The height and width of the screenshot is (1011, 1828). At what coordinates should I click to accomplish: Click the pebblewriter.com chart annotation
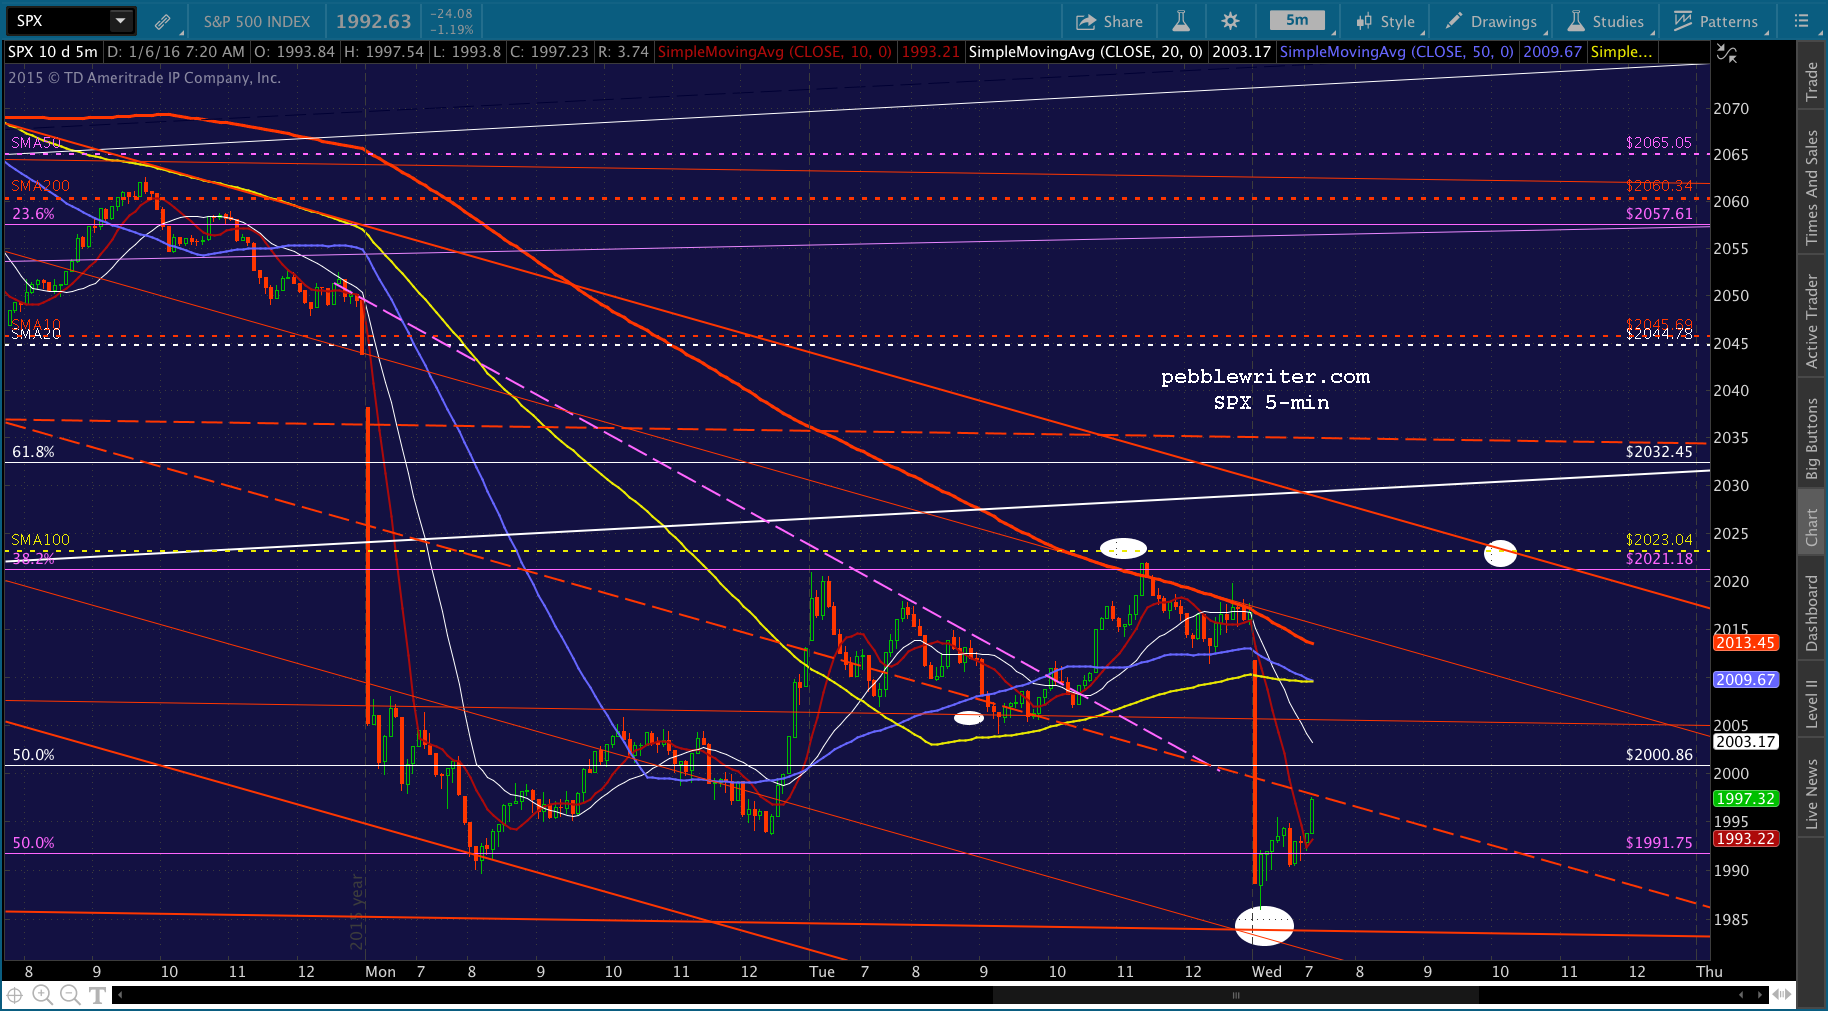click(x=1265, y=377)
